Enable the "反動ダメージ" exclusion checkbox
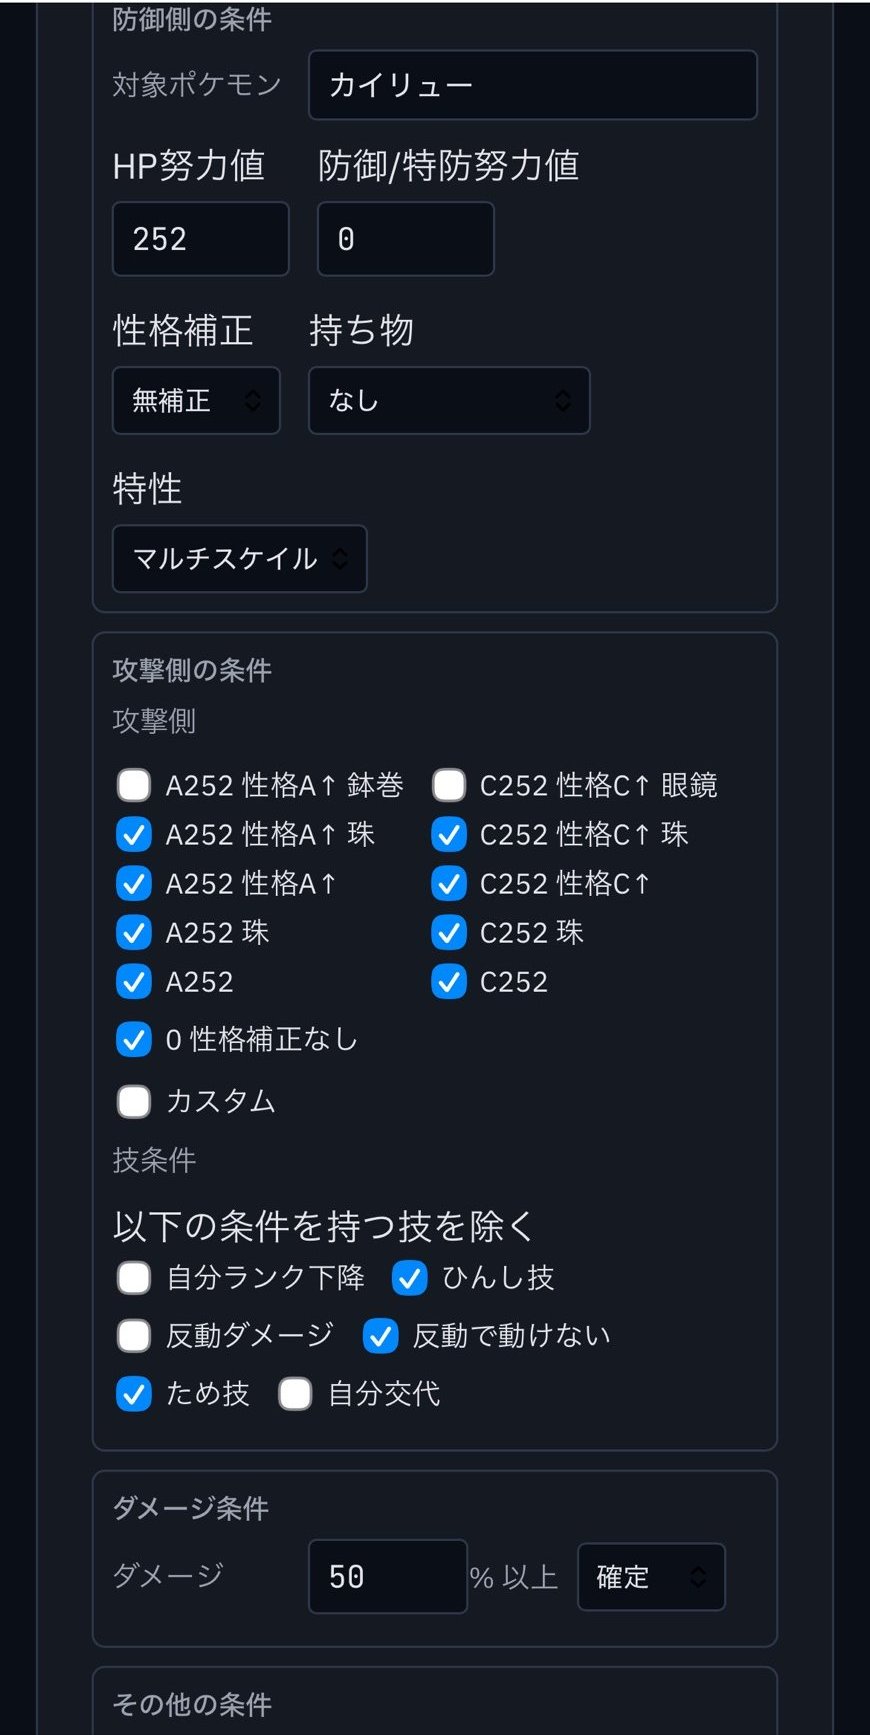 point(133,1335)
